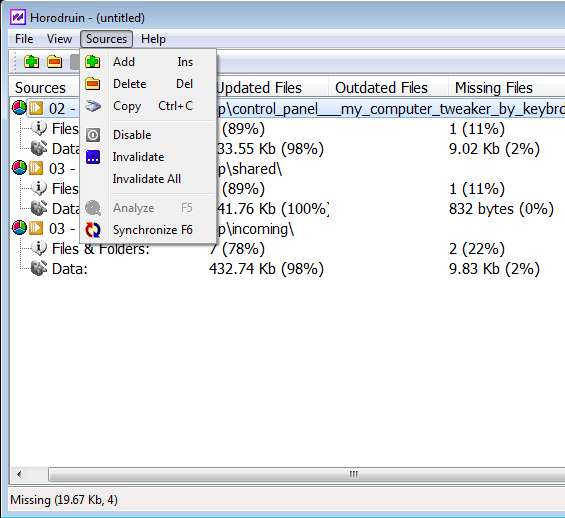Click data icon of Data row under 02

pos(39,148)
